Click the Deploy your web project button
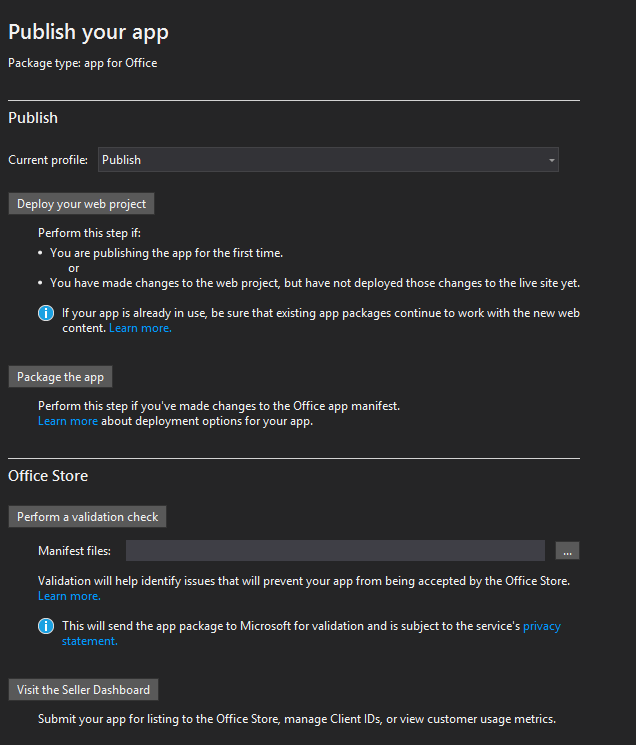The image size is (636, 745). [81, 204]
